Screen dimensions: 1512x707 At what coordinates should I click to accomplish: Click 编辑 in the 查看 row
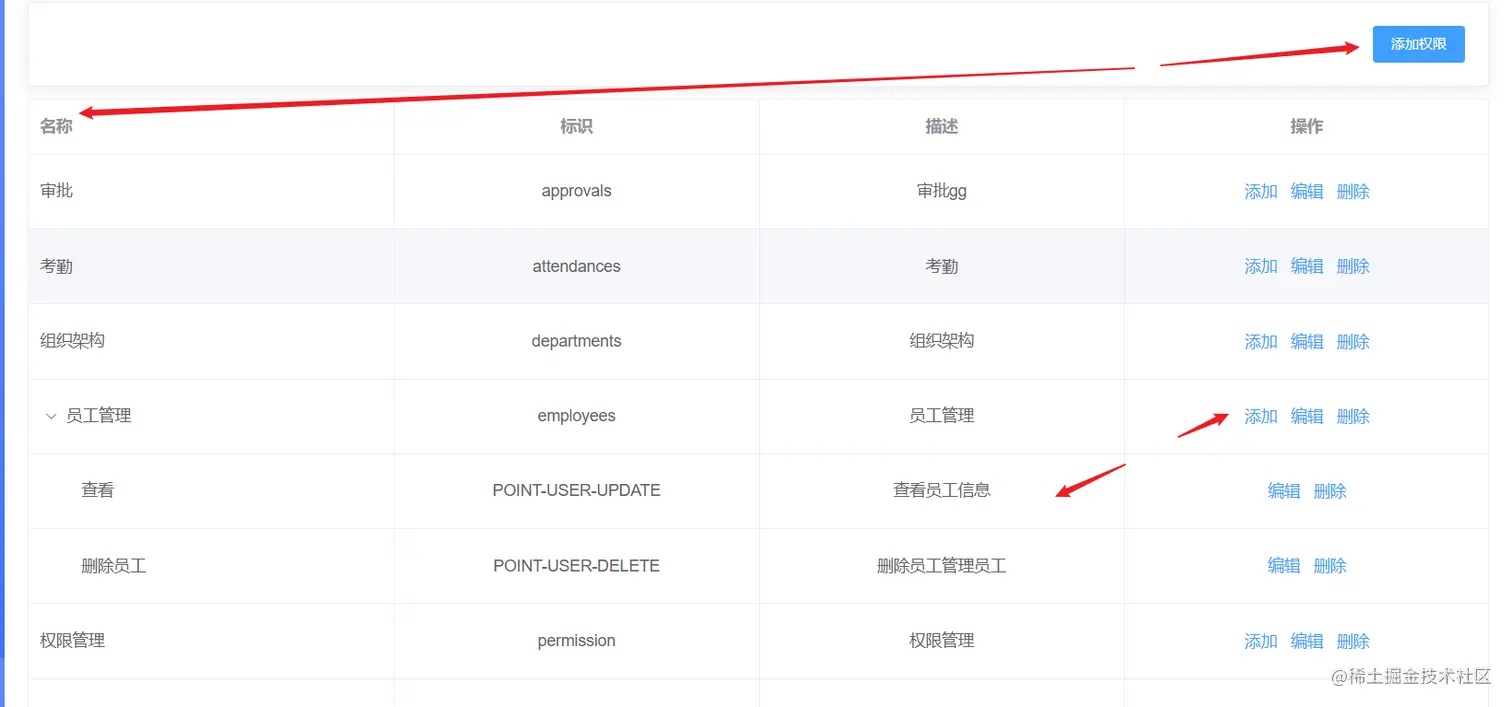pos(1284,490)
